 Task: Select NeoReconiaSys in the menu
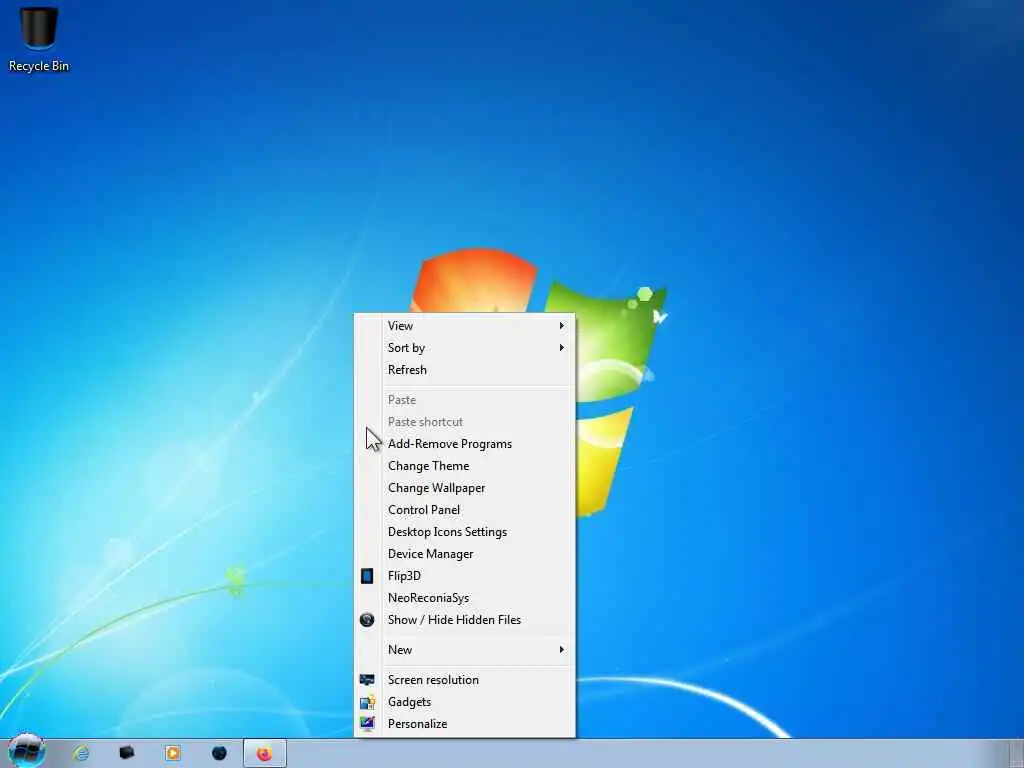pos(464,598)
